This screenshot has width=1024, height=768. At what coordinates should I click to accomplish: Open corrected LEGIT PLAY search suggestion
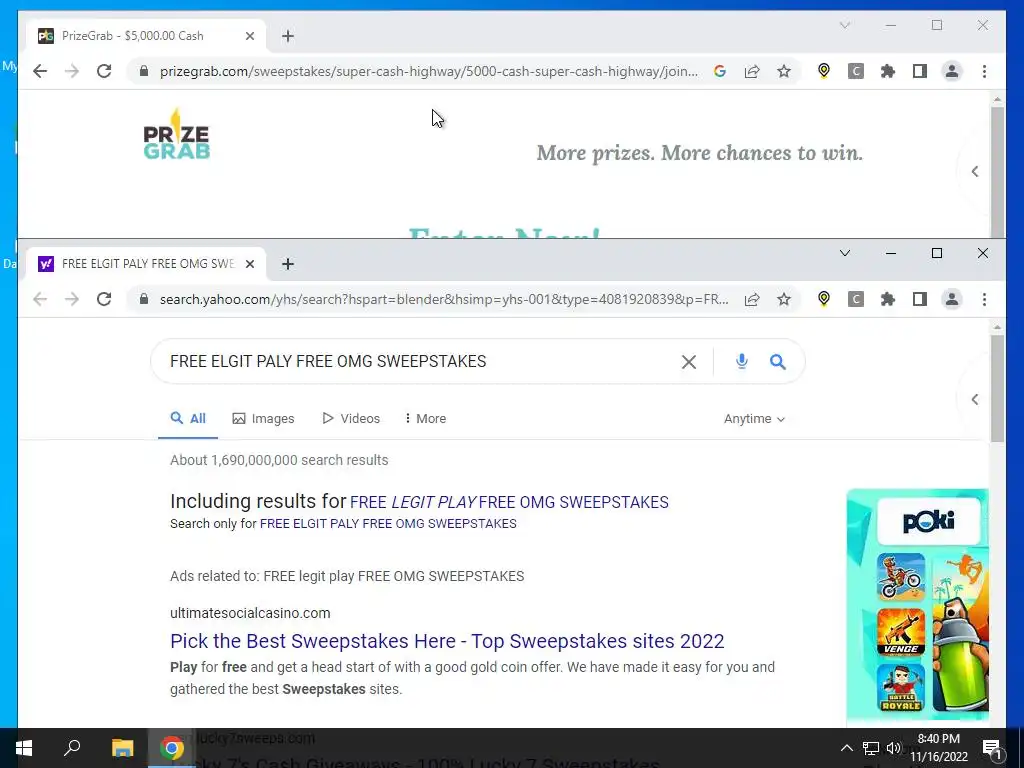509,502
